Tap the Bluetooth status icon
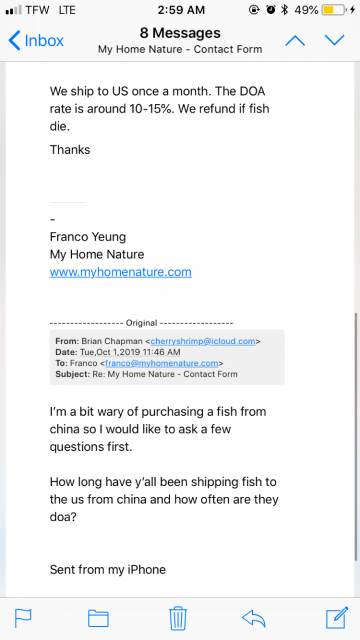This screenshot has width=360, height=640. [284, 10]
